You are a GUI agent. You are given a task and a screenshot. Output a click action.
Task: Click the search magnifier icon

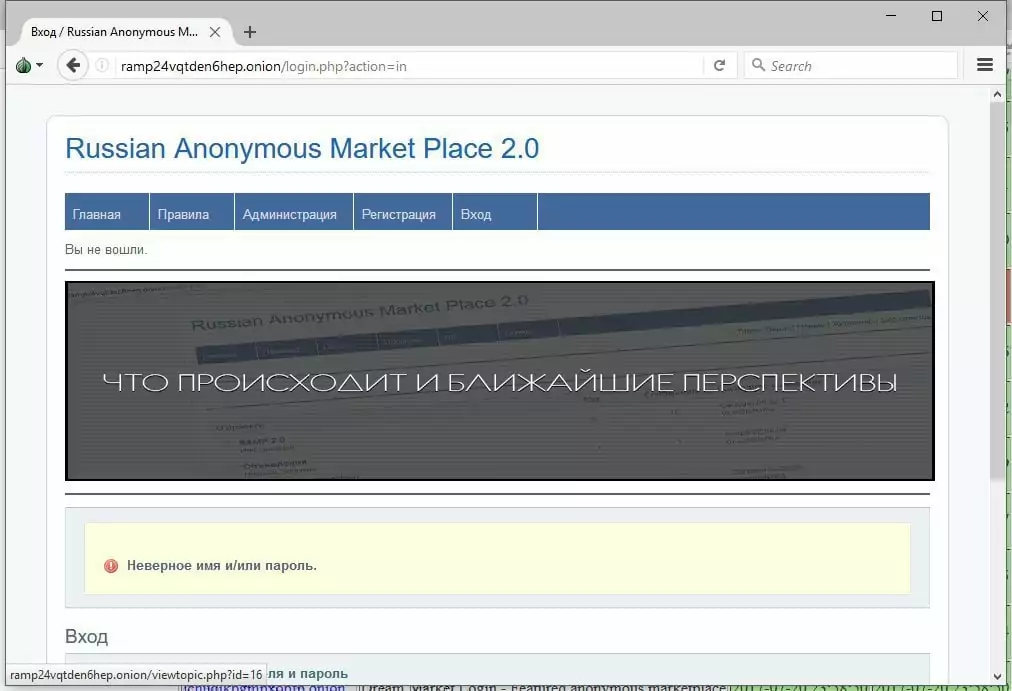758,65
